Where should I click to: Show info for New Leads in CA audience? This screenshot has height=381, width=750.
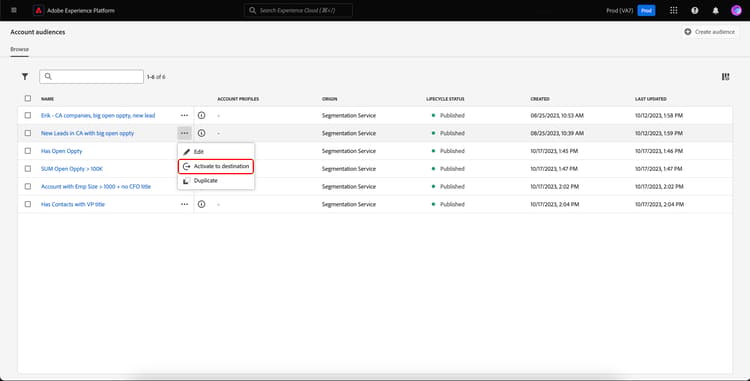201,133
